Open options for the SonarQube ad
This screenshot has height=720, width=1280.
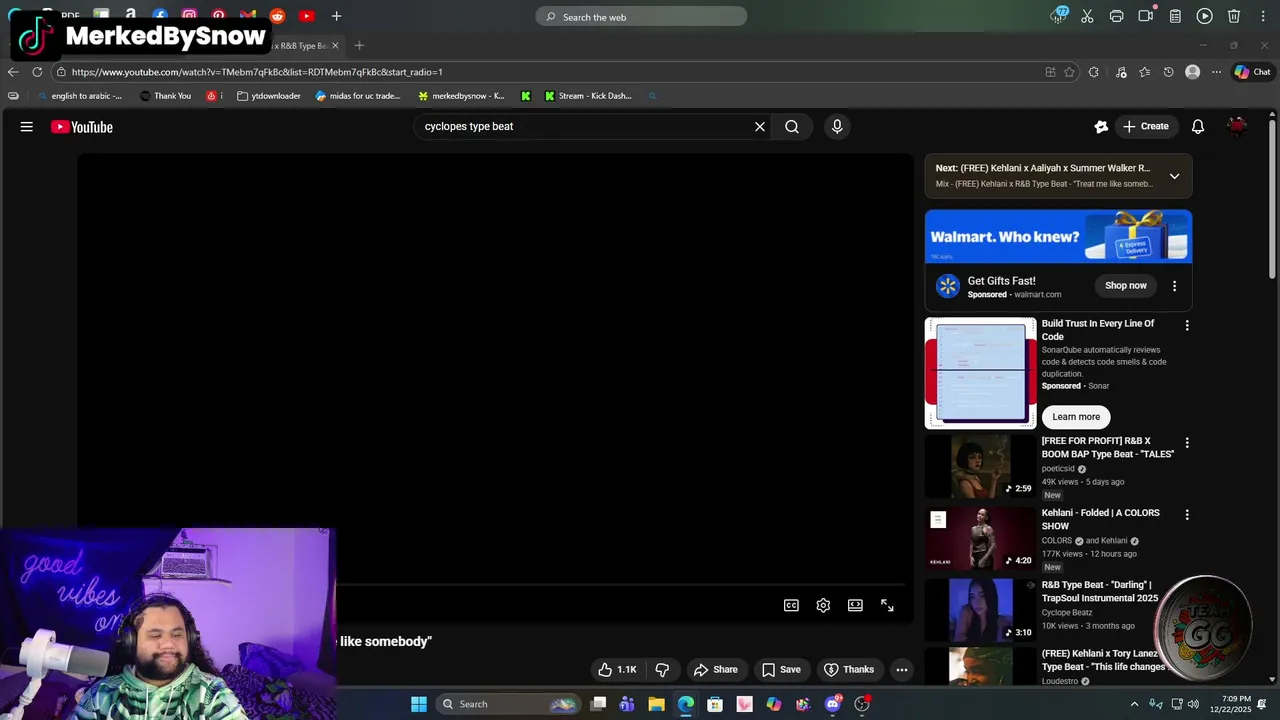click(x=1187, y=325)
